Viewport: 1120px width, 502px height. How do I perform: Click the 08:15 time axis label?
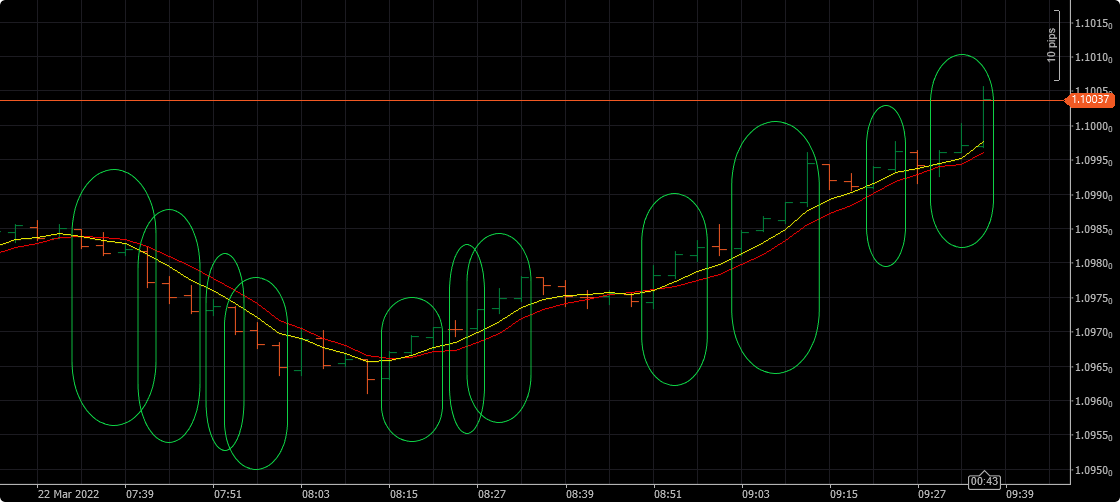pos(404,493)
